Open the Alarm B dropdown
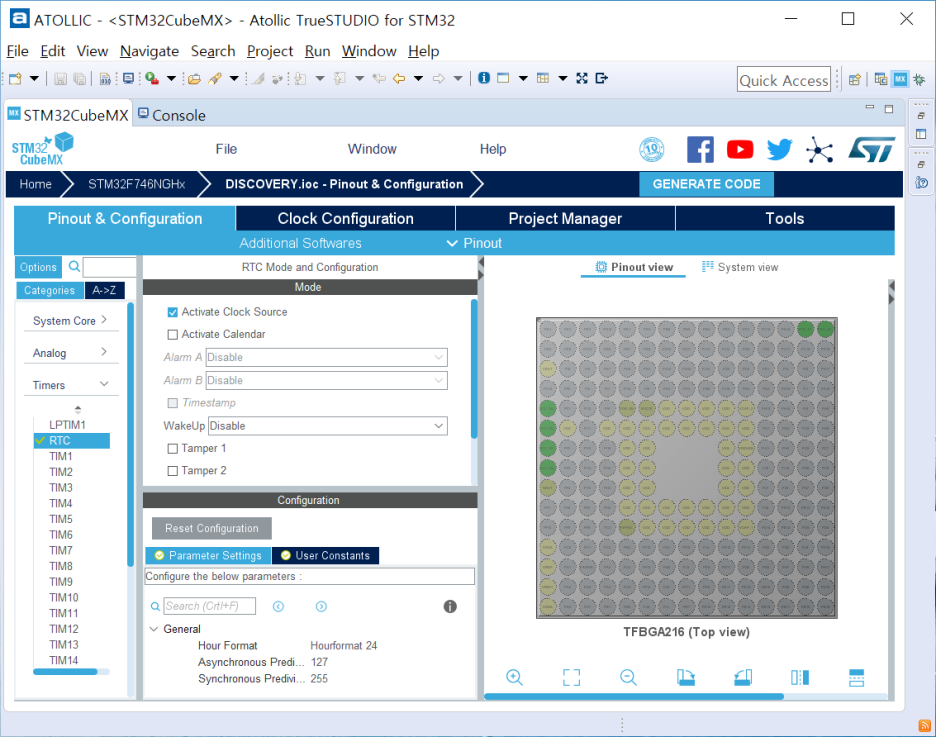This screenshot has height=737, width=936. coord(327,381)
